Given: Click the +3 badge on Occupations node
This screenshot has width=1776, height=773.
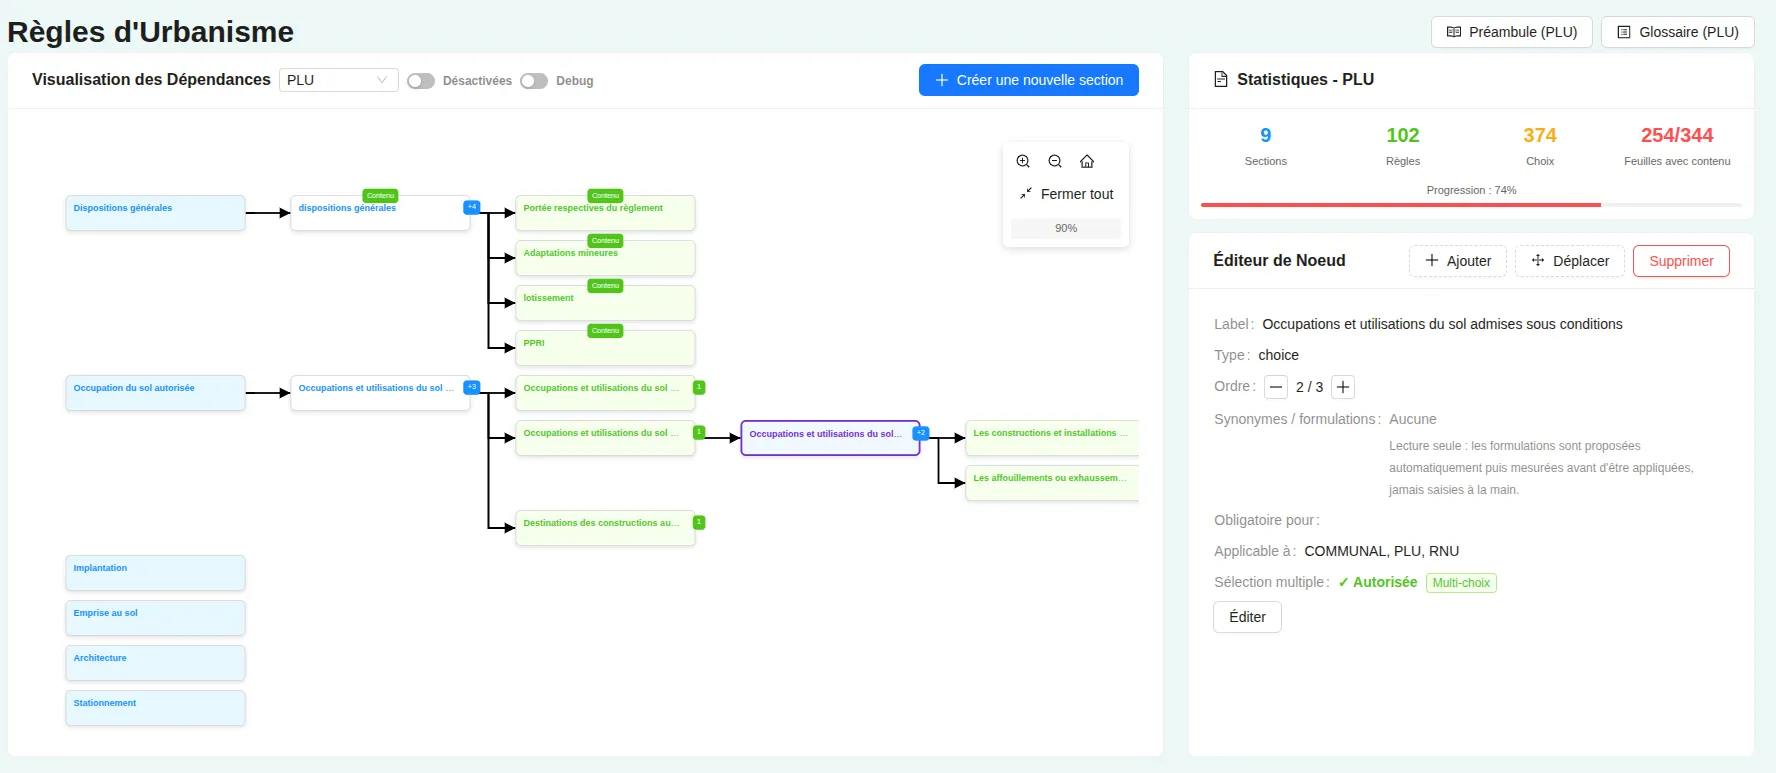Looking at the screenshot, I should (x=472, y=387).
